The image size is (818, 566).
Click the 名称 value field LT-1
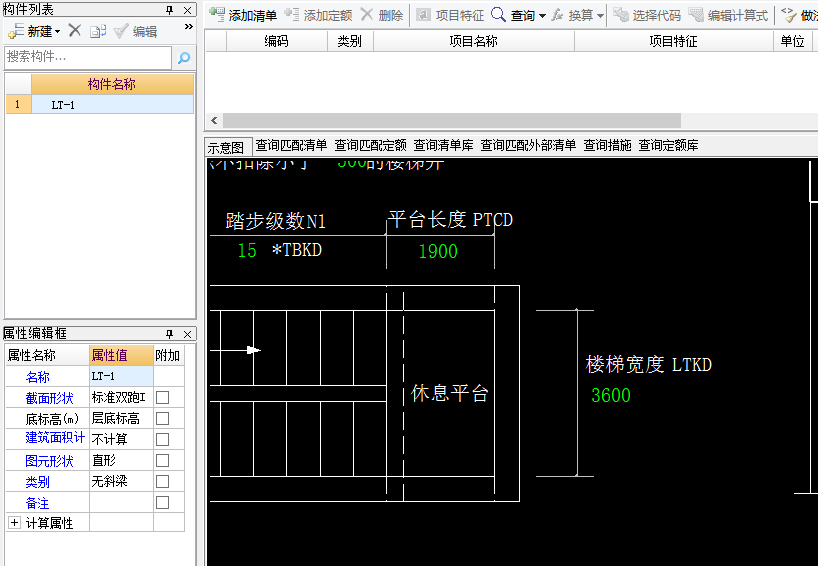pyautogui.click(x=122, y=376)
